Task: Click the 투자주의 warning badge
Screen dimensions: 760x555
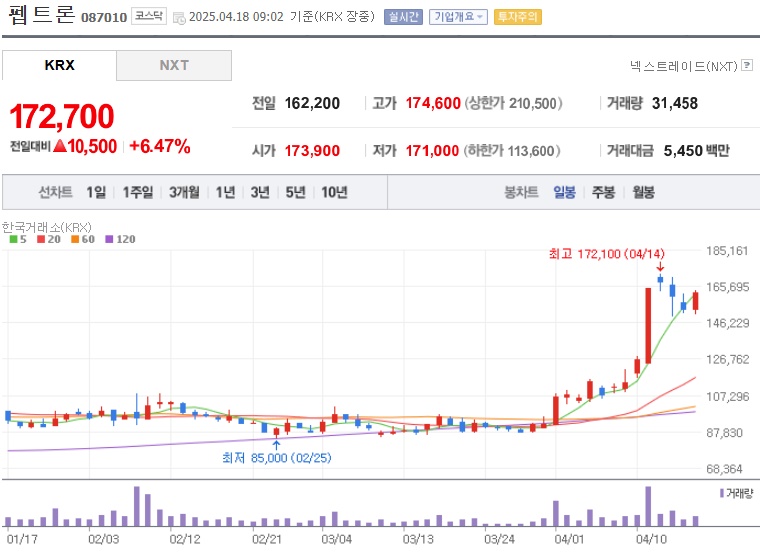Action: [x=518, y=17]
